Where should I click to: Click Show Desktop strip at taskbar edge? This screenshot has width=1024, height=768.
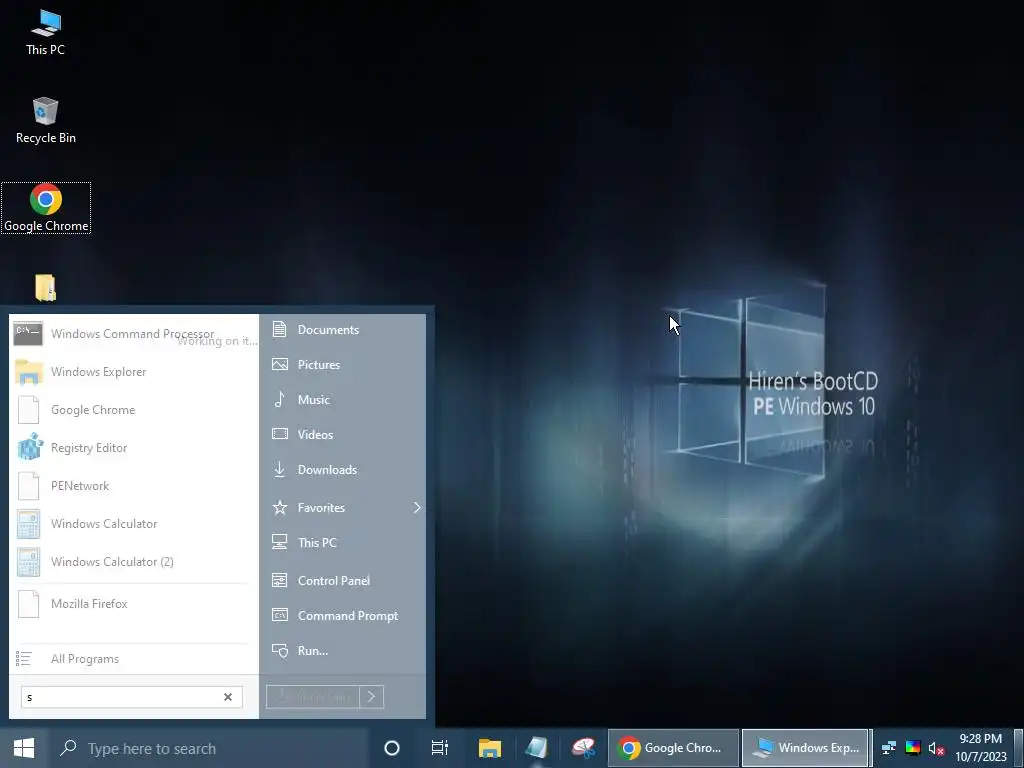(1018, 748)
